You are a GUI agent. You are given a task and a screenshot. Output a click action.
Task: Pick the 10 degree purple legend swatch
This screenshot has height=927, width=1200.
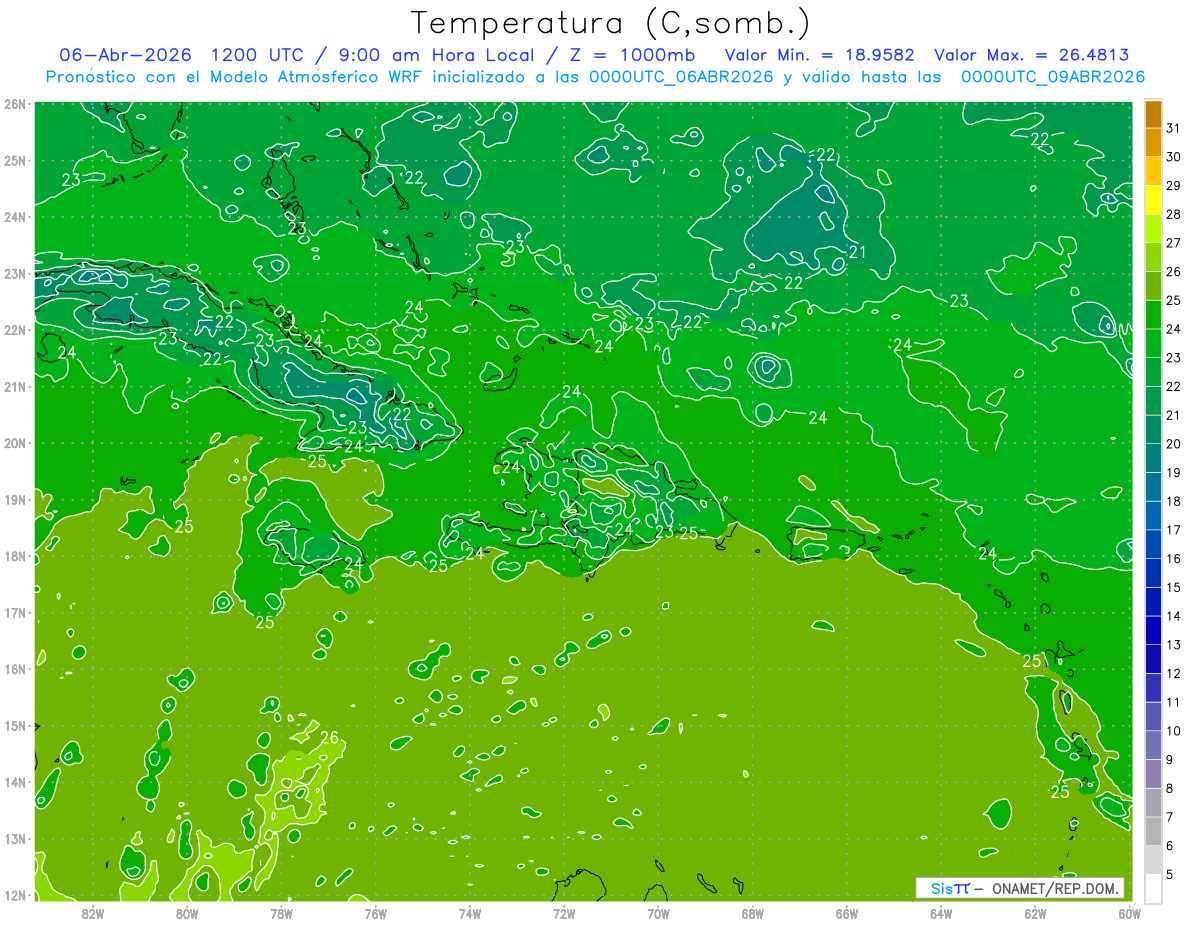tap(1153, 716)
